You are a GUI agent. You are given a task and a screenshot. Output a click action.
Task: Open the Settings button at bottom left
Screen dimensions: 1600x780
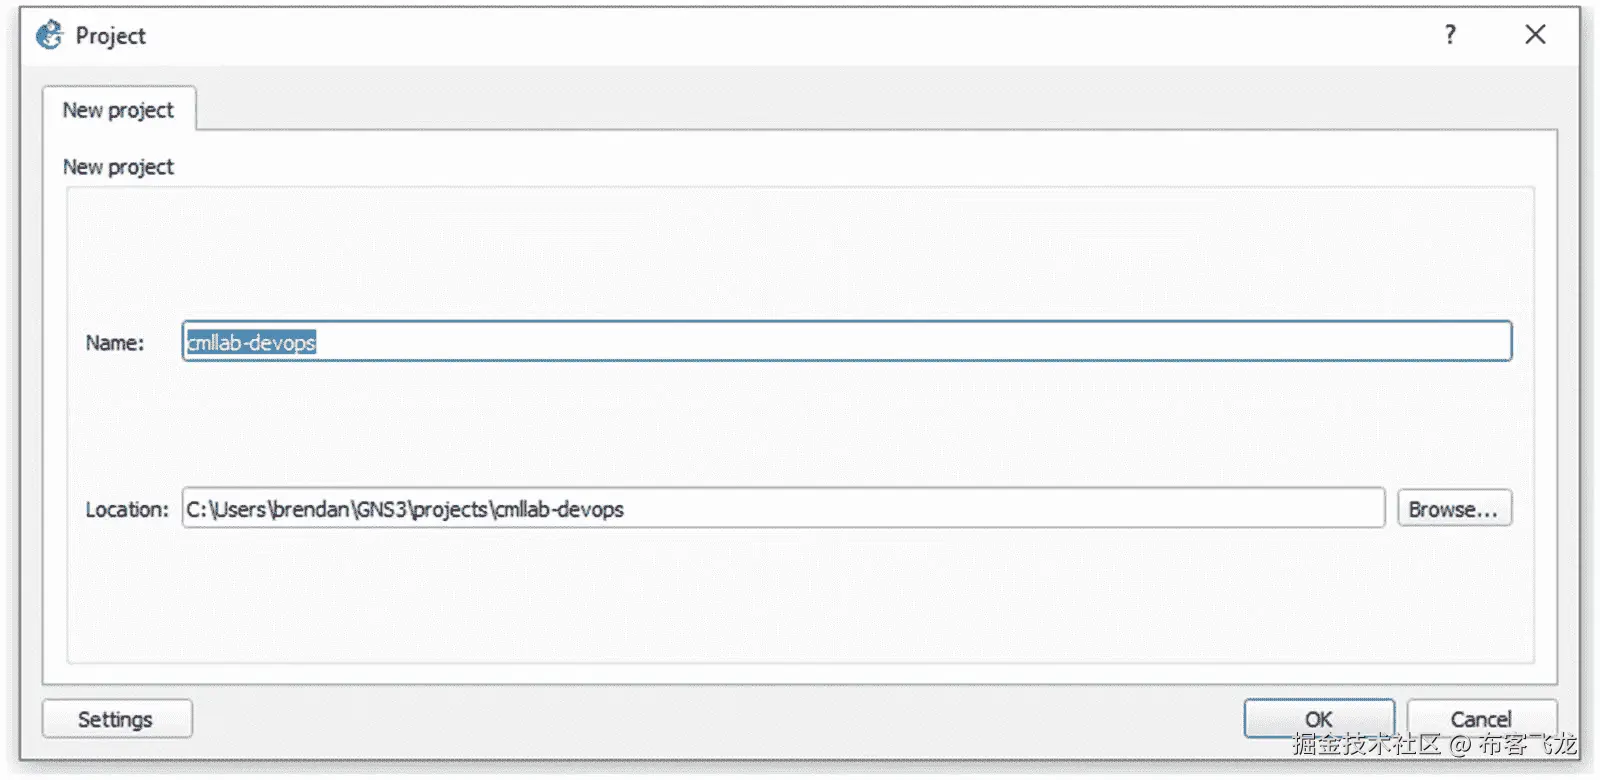point(116,719)
